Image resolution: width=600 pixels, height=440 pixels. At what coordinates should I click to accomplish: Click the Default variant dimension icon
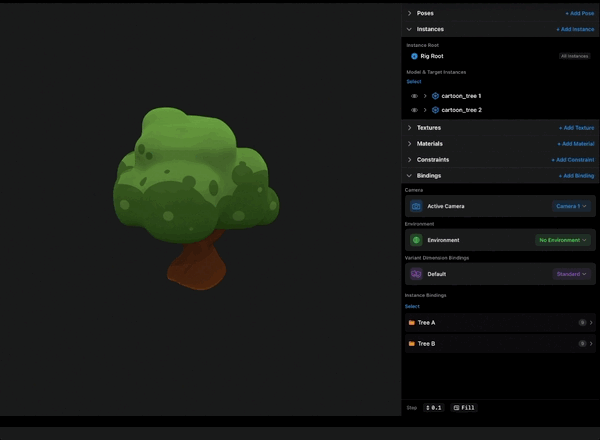pyautogui.click(x=416, y=274)
